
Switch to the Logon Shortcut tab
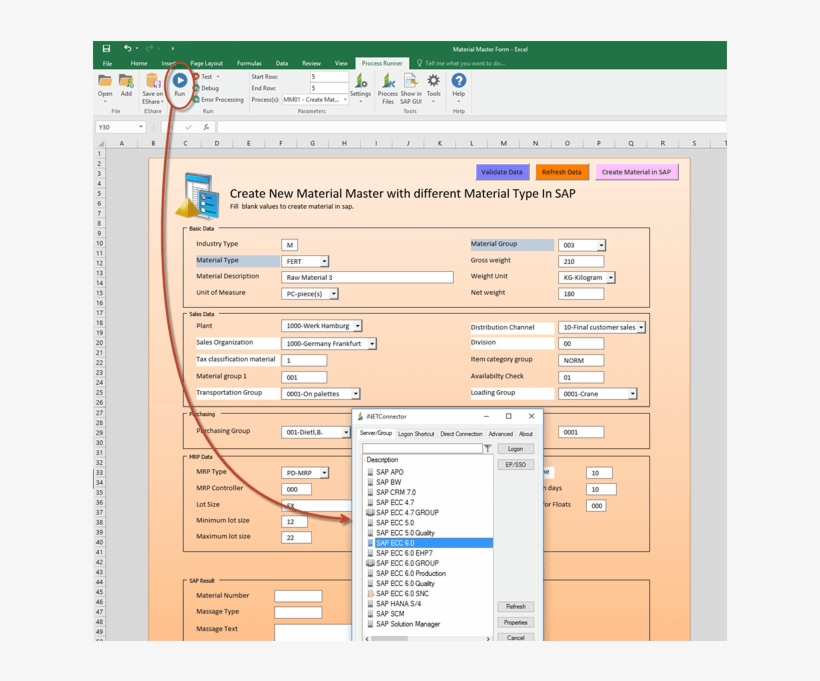tap(416, 433)
